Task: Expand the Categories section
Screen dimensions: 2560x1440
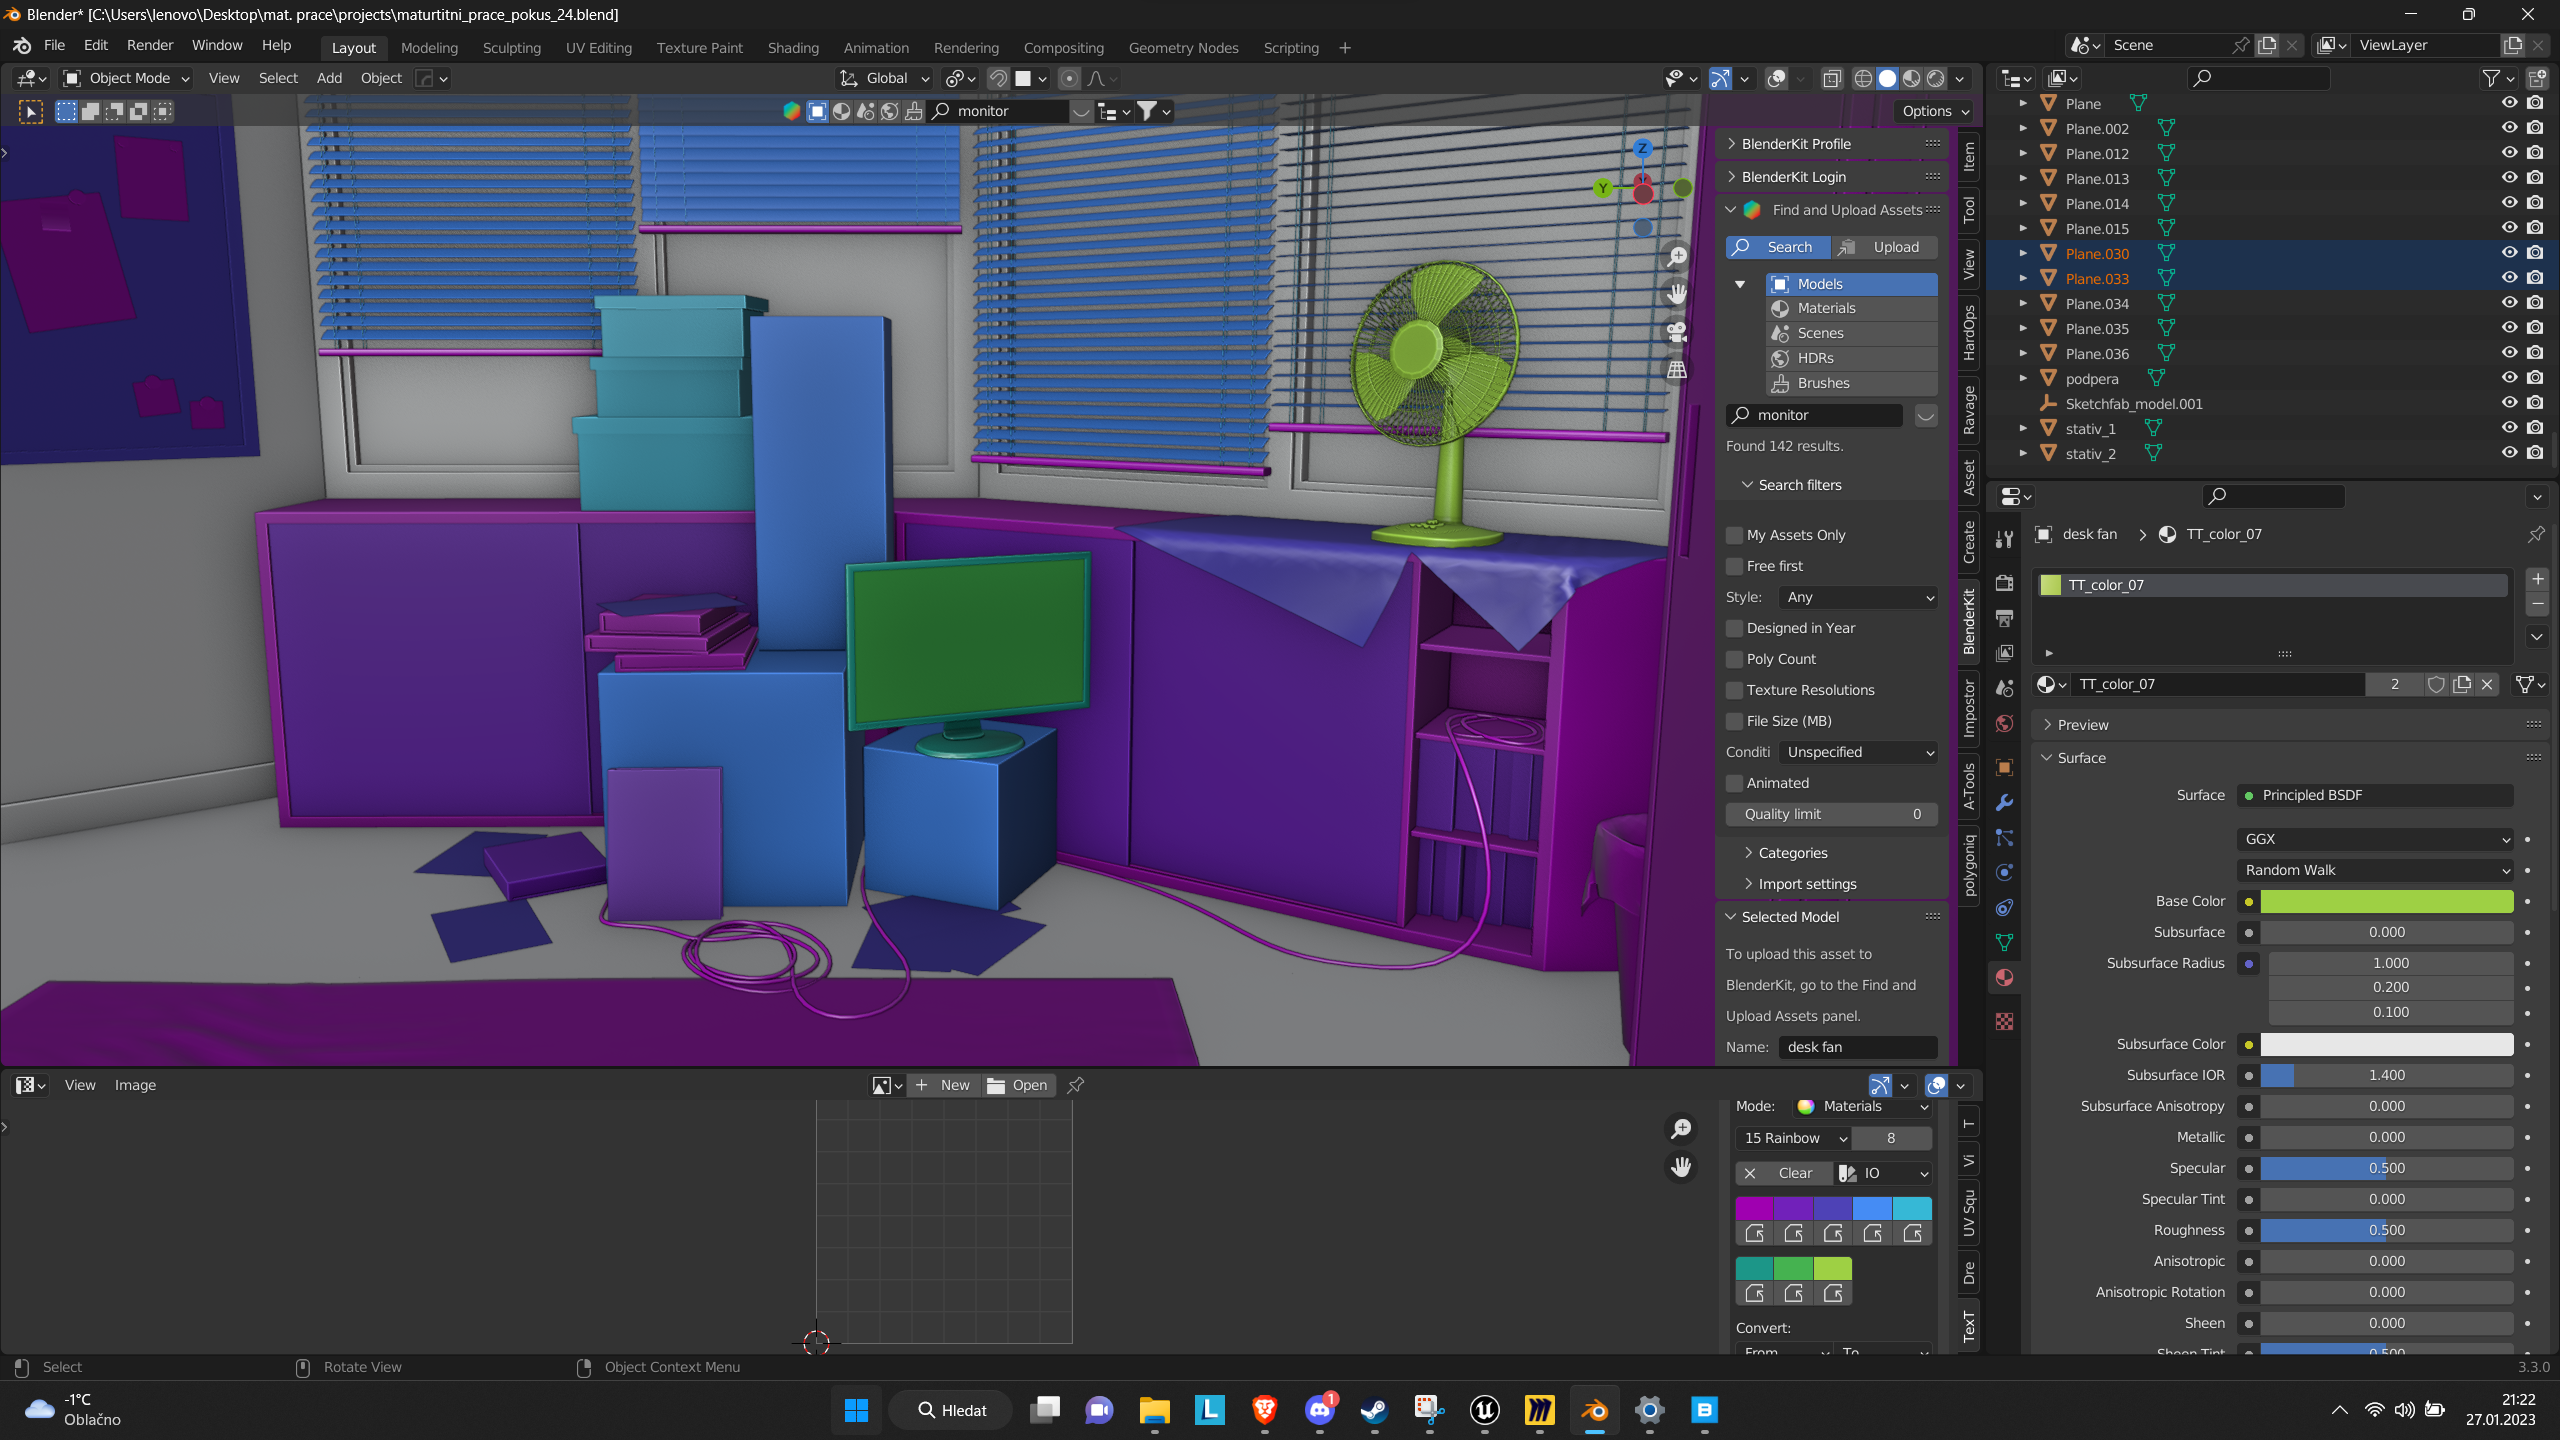Action: (x=1792, y=853)
